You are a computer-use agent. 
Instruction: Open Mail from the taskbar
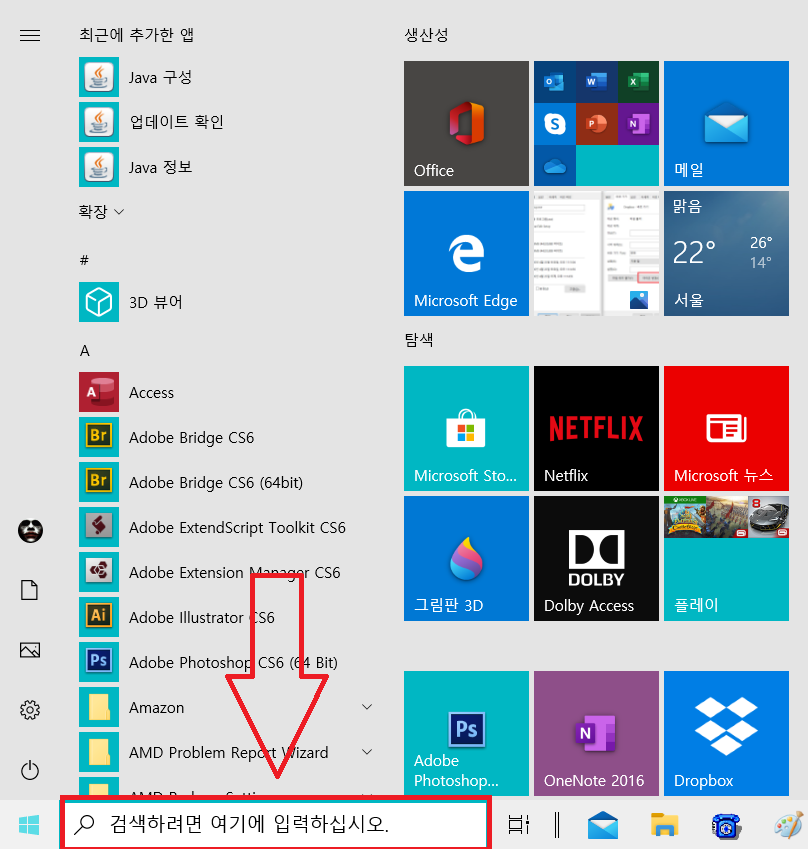(603, 825)
